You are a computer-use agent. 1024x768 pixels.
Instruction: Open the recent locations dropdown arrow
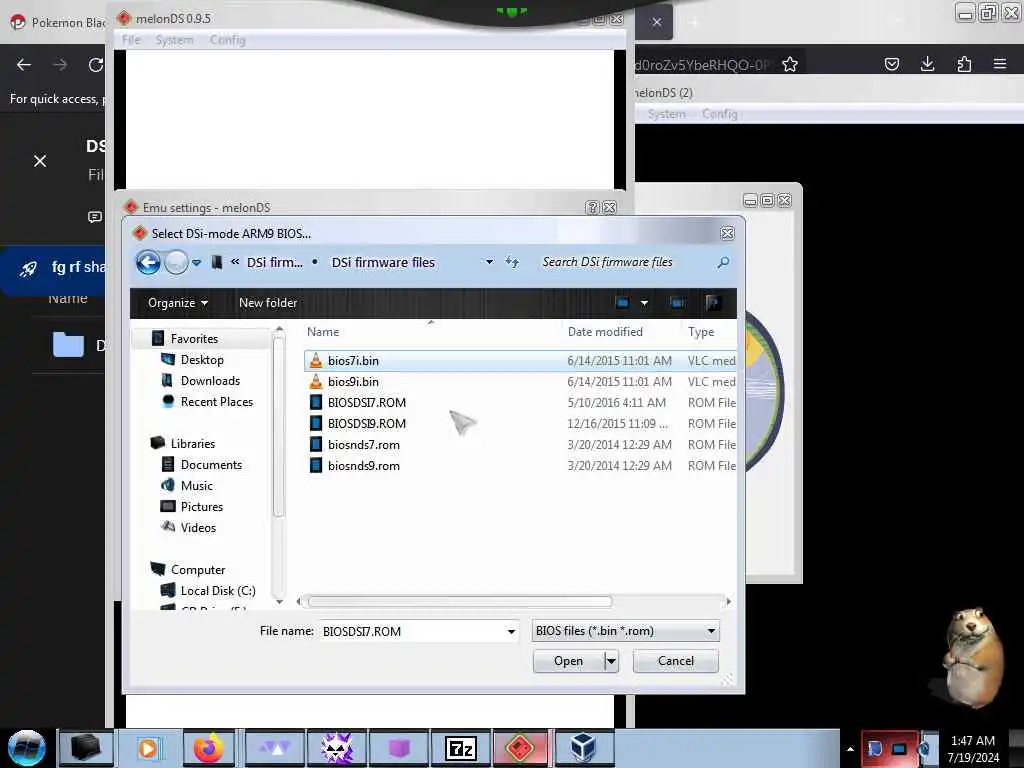tap(196, 263)
